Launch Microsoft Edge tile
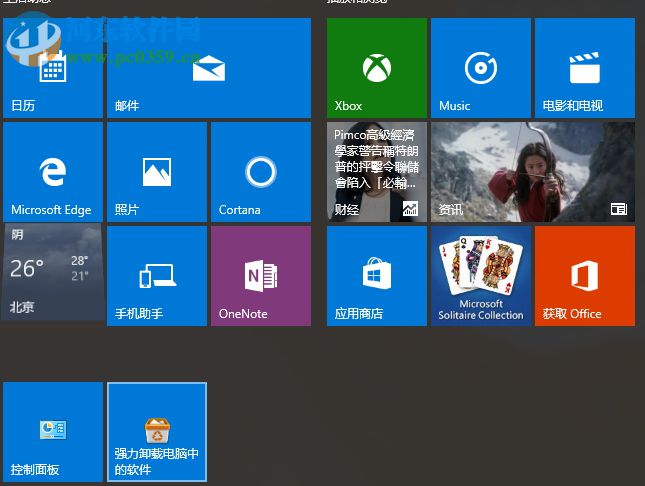 point(53,172)
